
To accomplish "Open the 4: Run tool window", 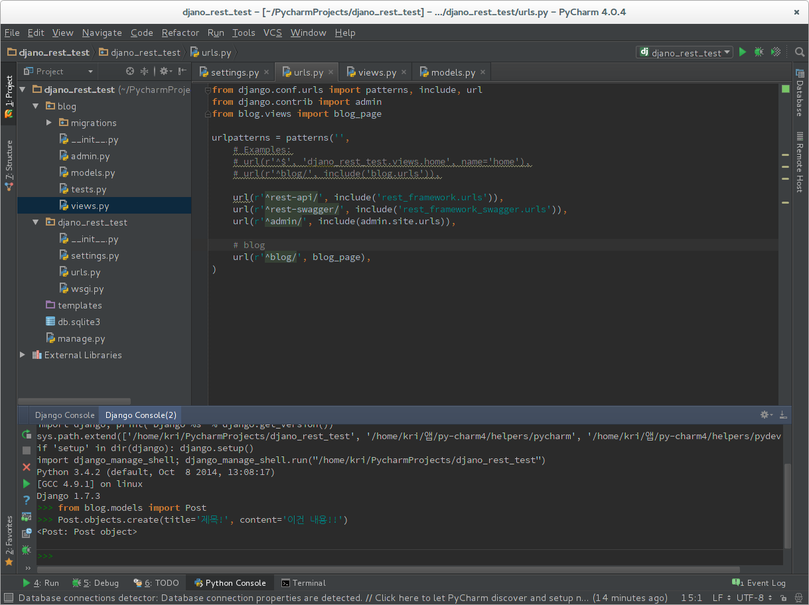I will (41, 583).
